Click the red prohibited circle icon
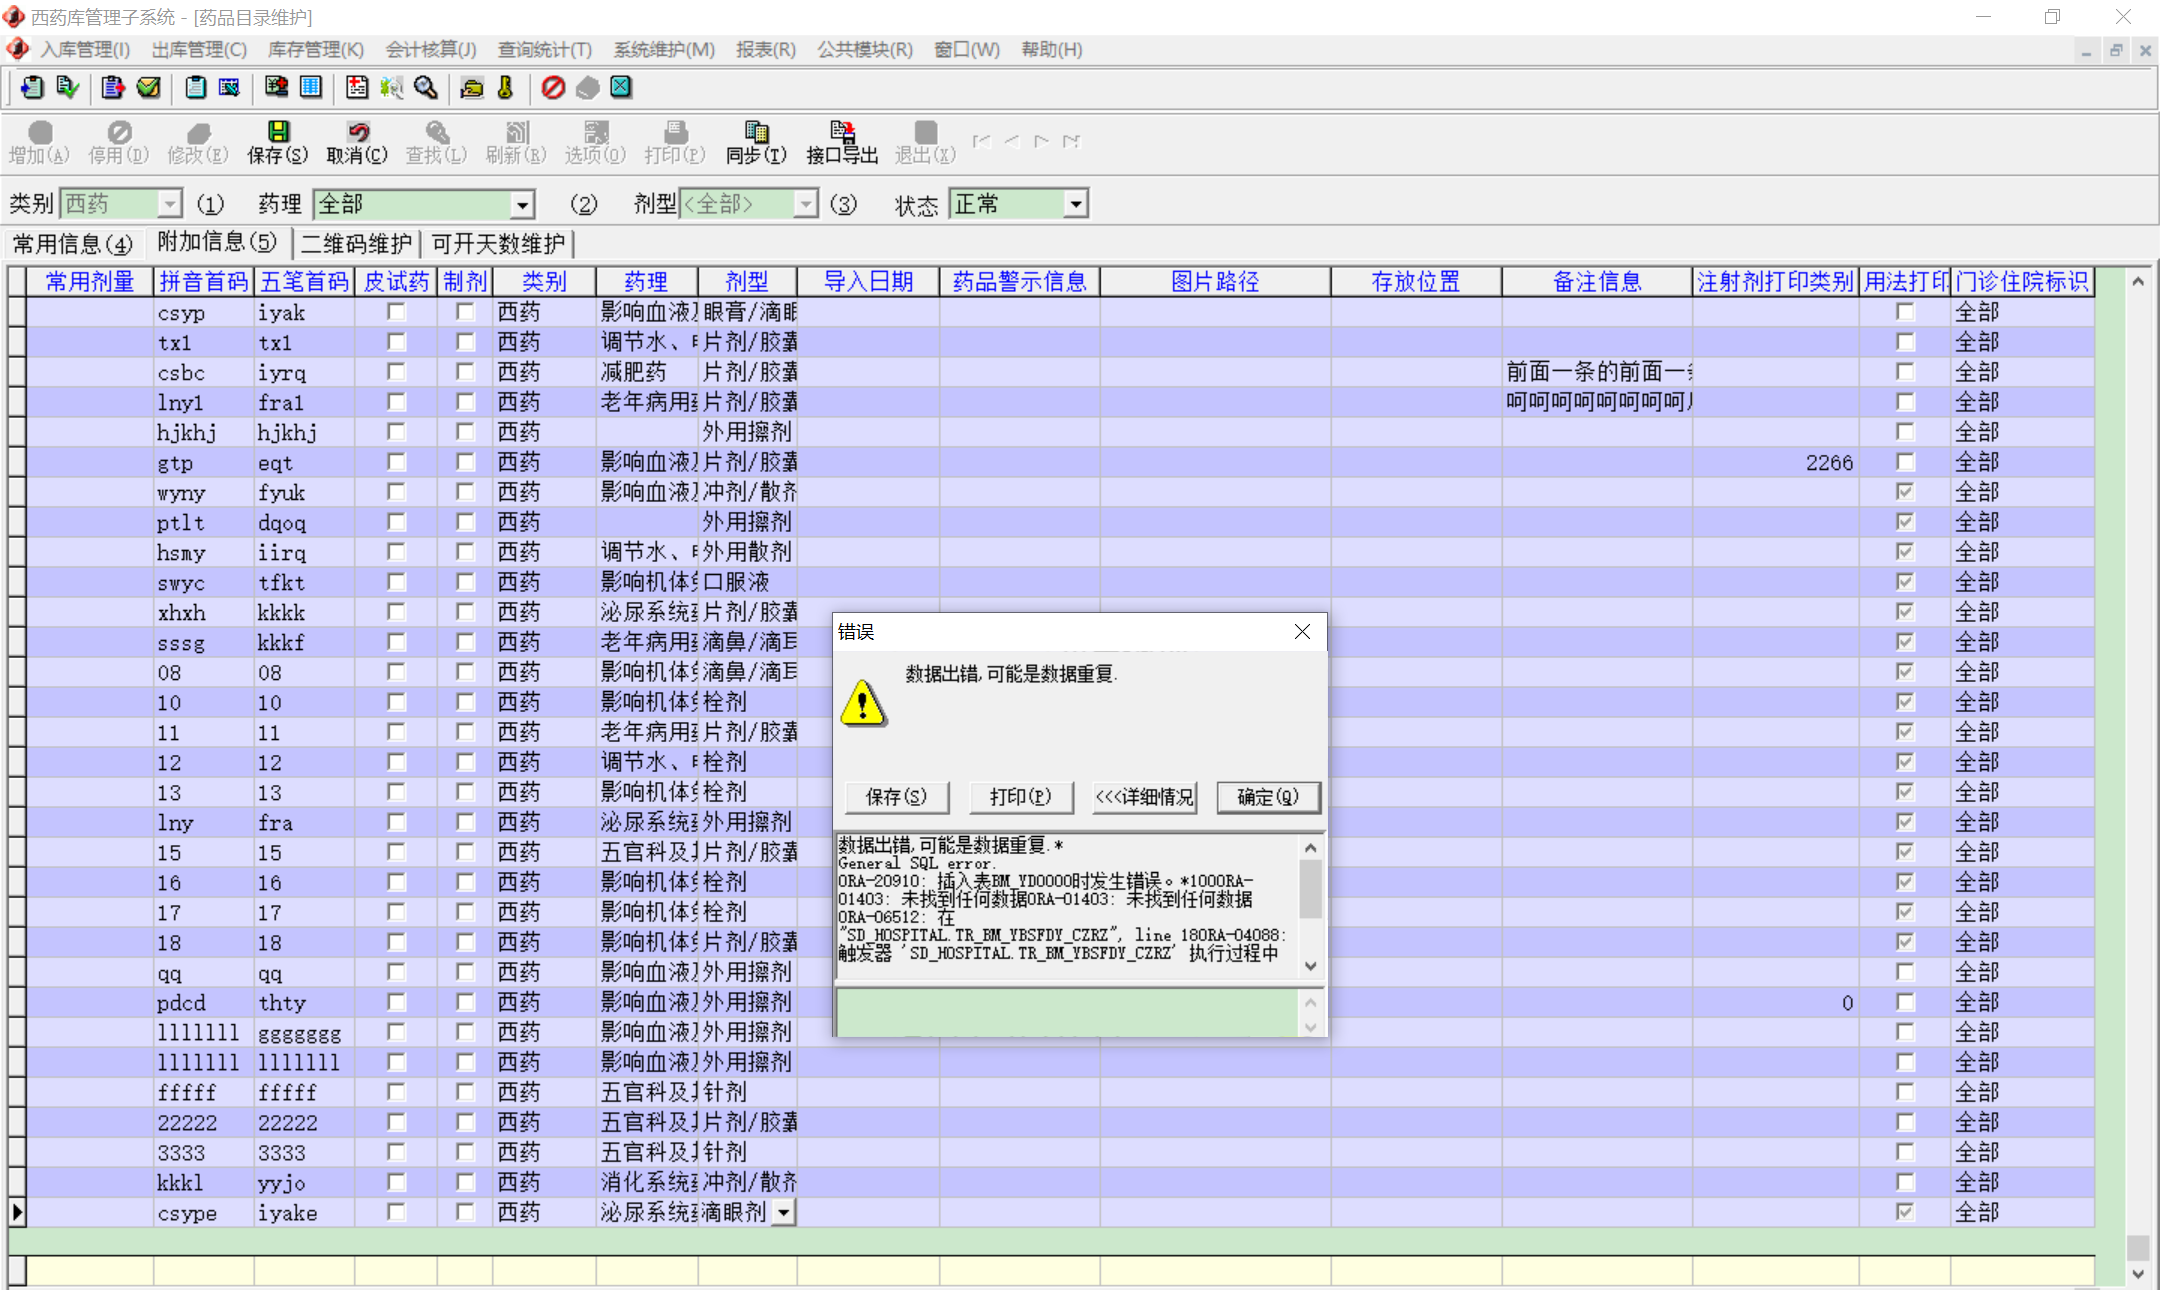 click(553, 88)
